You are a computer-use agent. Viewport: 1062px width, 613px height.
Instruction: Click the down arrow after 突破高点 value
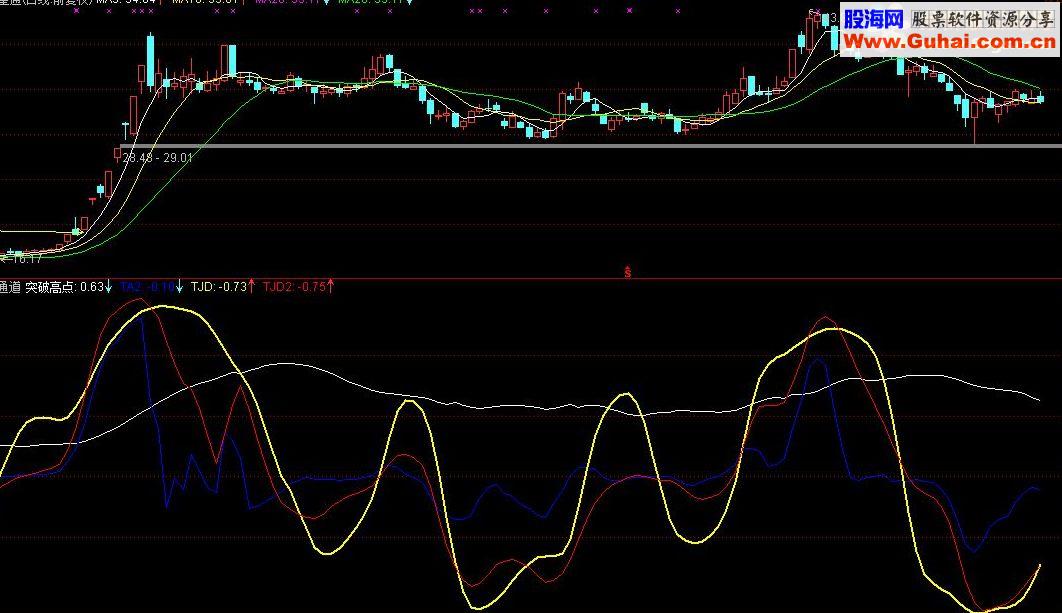coord(108,287)
